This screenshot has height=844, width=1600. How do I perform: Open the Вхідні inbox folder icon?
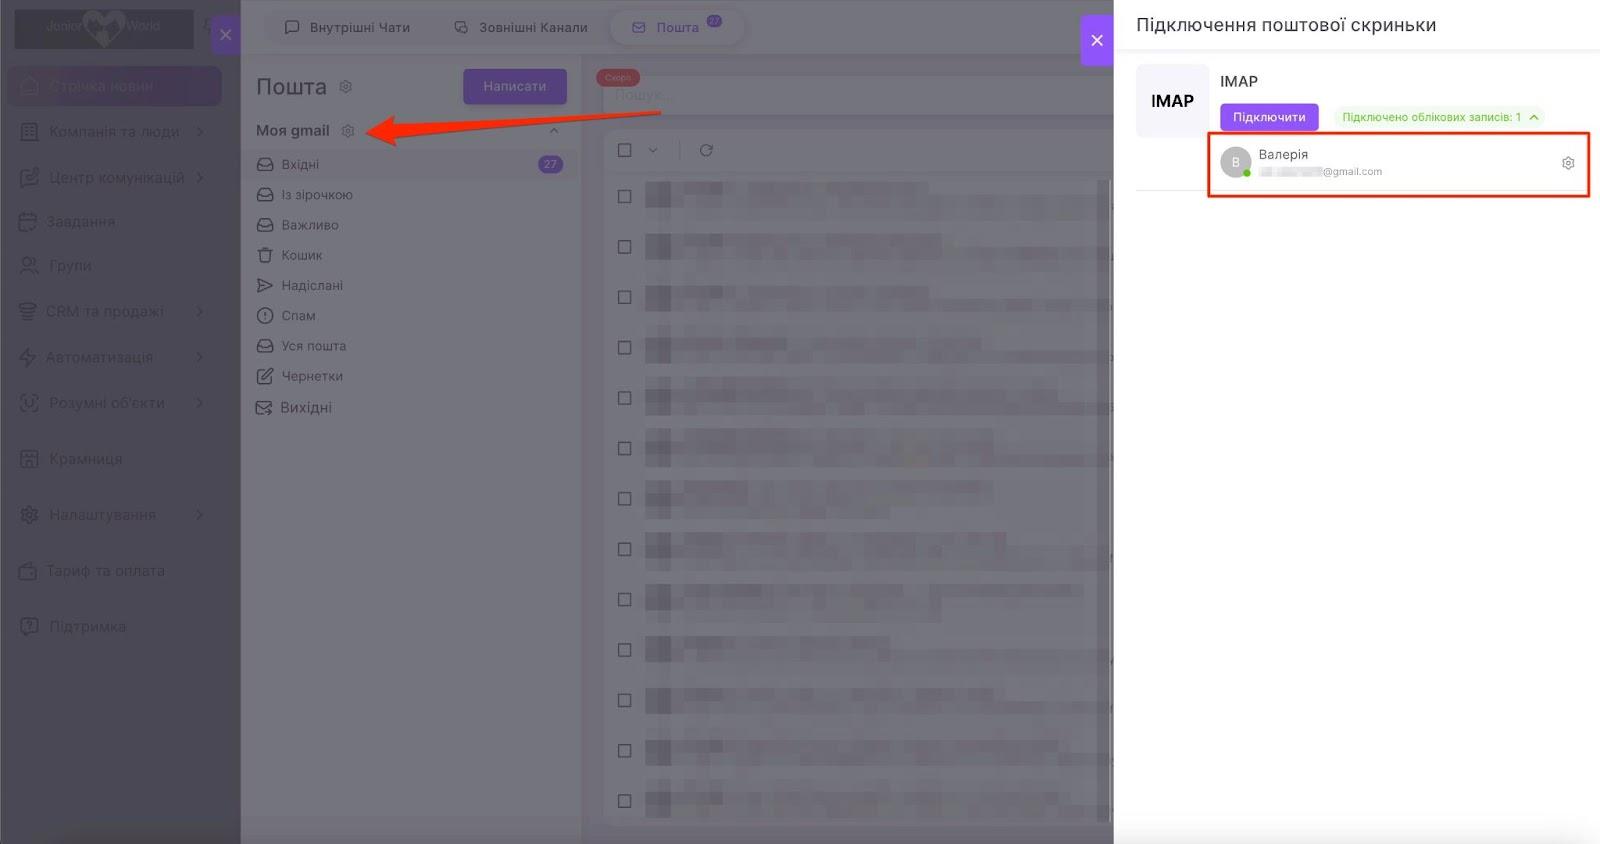(265, 164)
